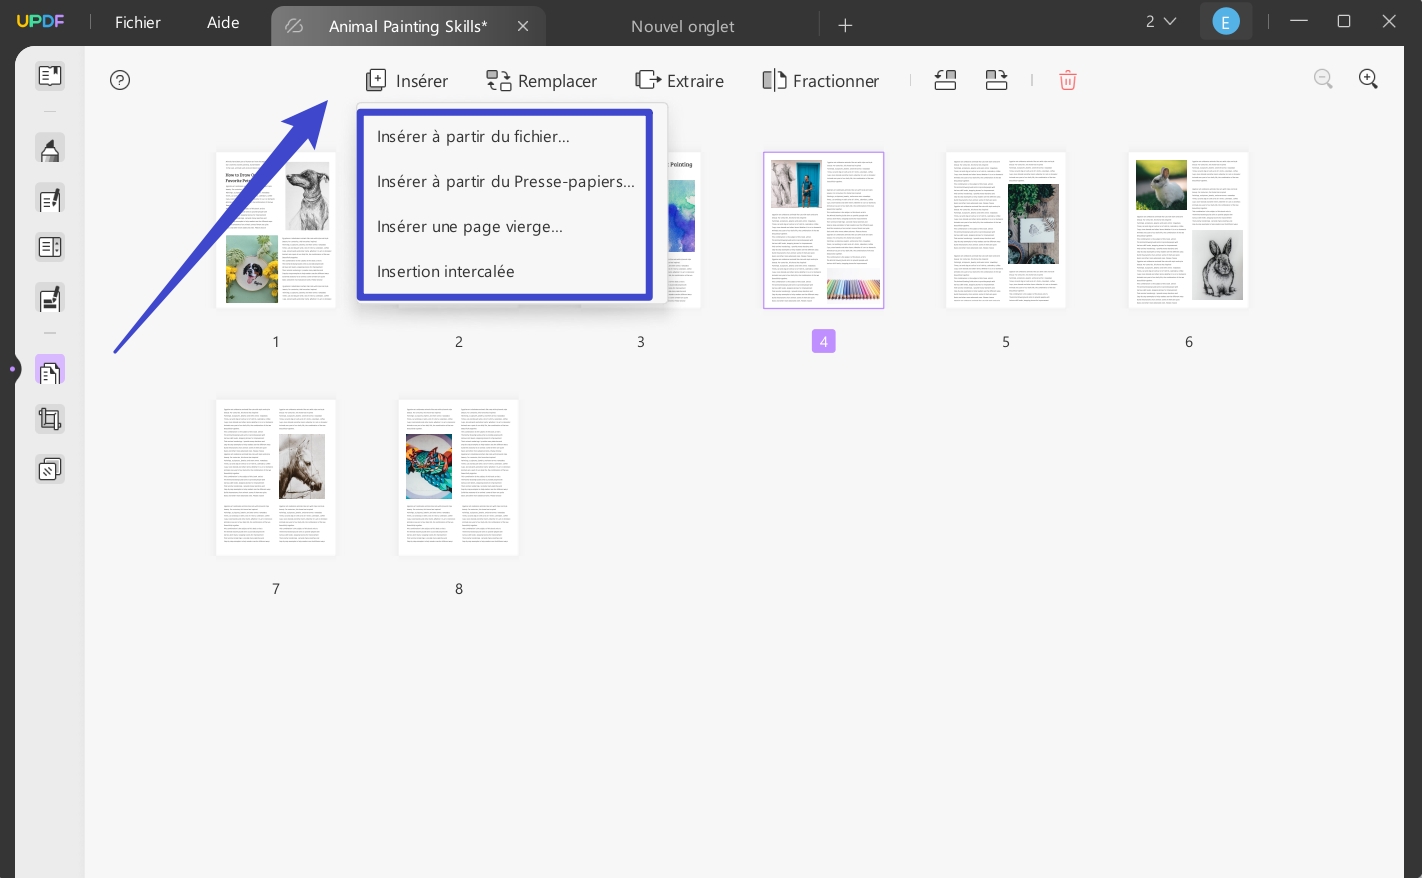The height and width of the screenshot is (878, 1422).
Task: Select the Fill and Sign icon
Action: coord(50,299)
